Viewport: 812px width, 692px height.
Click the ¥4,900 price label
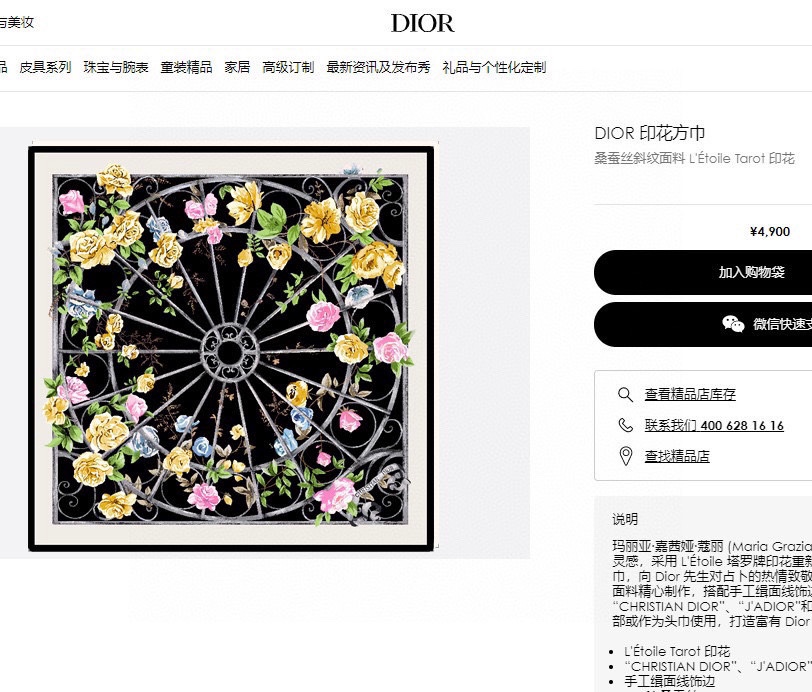(x=770, y=232)
